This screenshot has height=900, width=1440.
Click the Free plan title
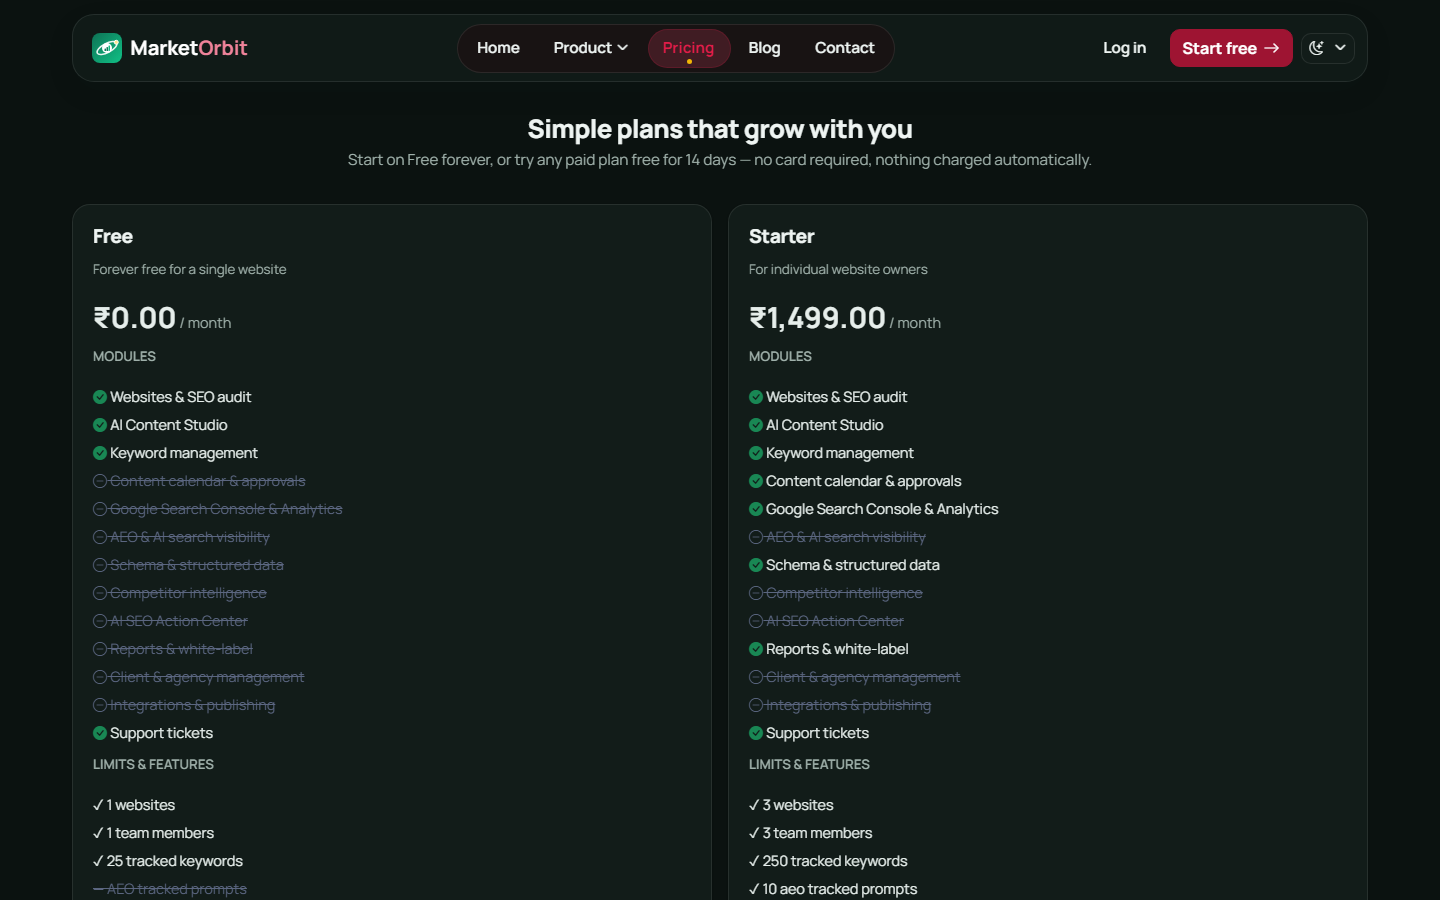[x=113, y=237]
